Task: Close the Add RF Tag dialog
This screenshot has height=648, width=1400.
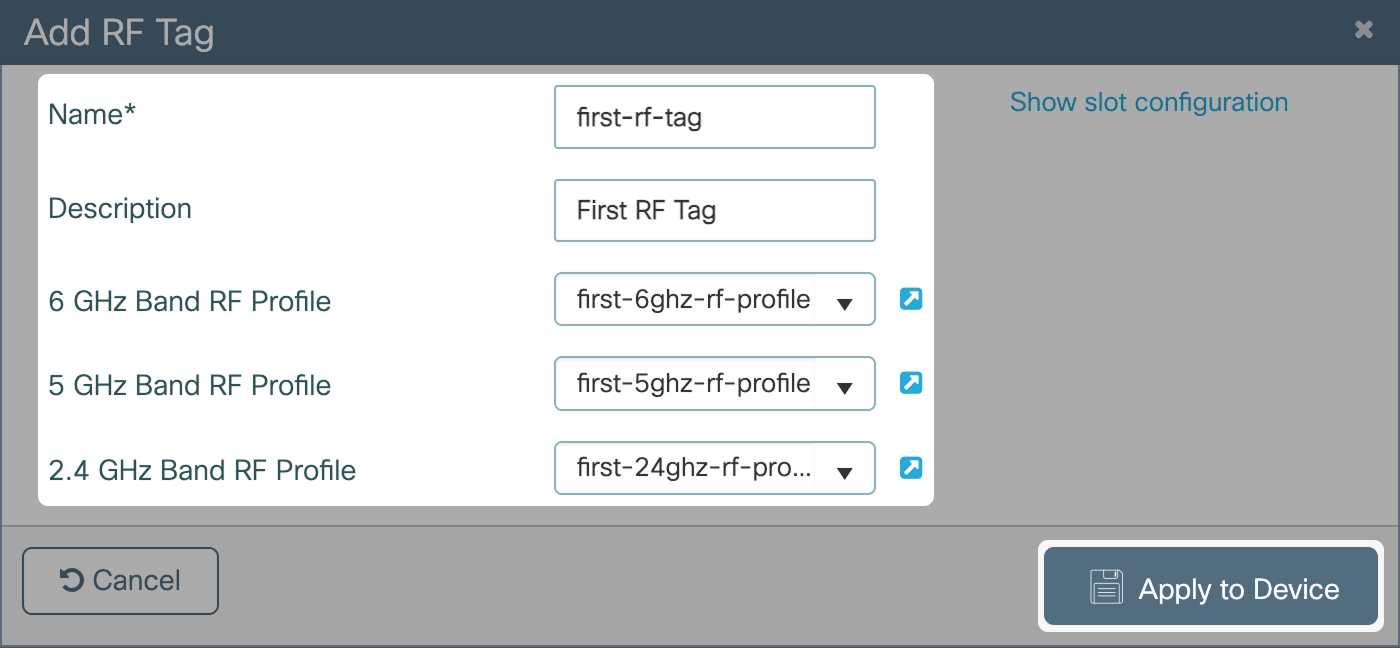Action: [1363, 30]
